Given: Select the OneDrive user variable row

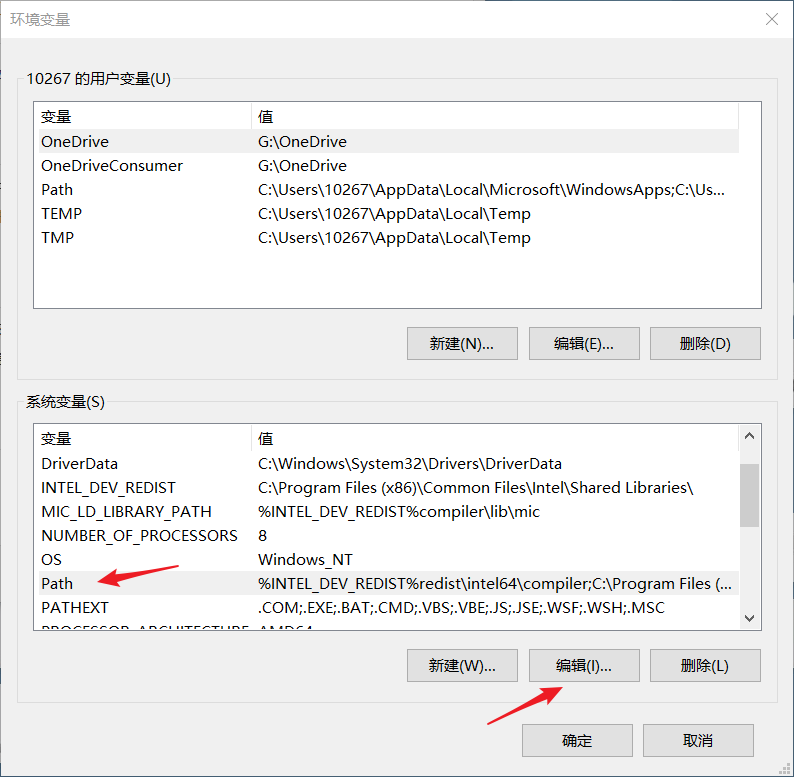Looking at the screenshot, I should point(75,142).
